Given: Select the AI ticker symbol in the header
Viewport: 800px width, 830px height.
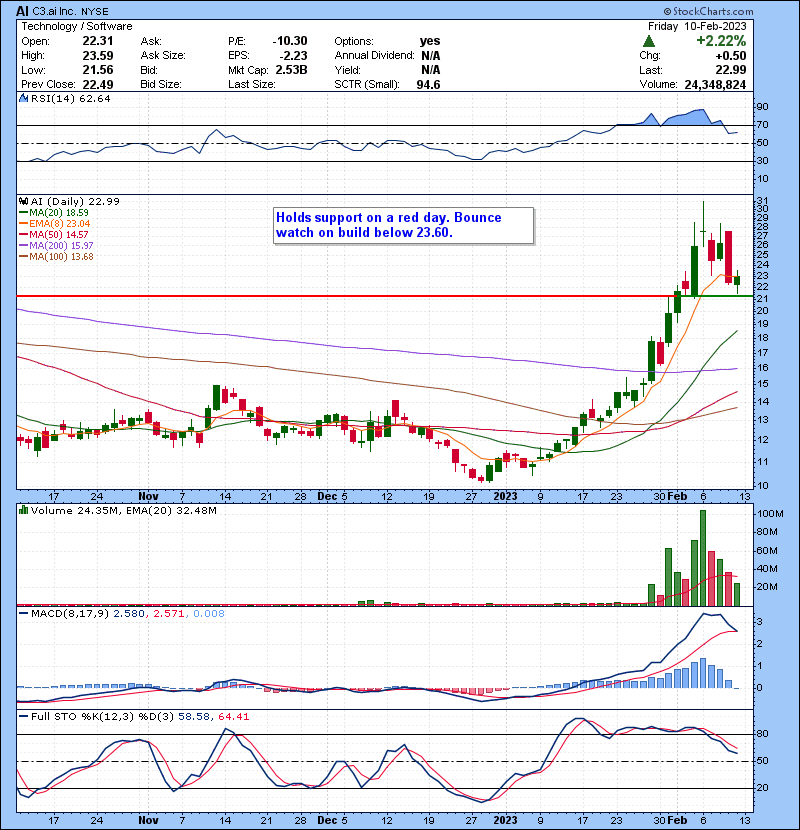Looking at the screenshot, I should [x=22, y=11].
